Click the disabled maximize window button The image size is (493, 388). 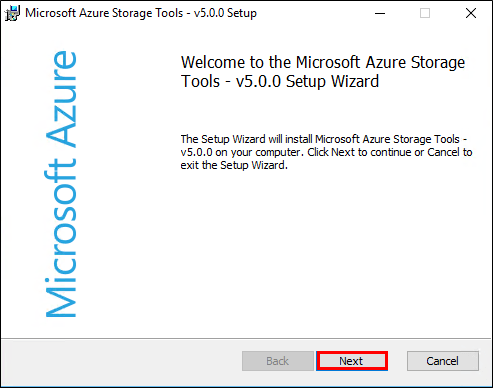pyautogui.click(x=425, y=13)
